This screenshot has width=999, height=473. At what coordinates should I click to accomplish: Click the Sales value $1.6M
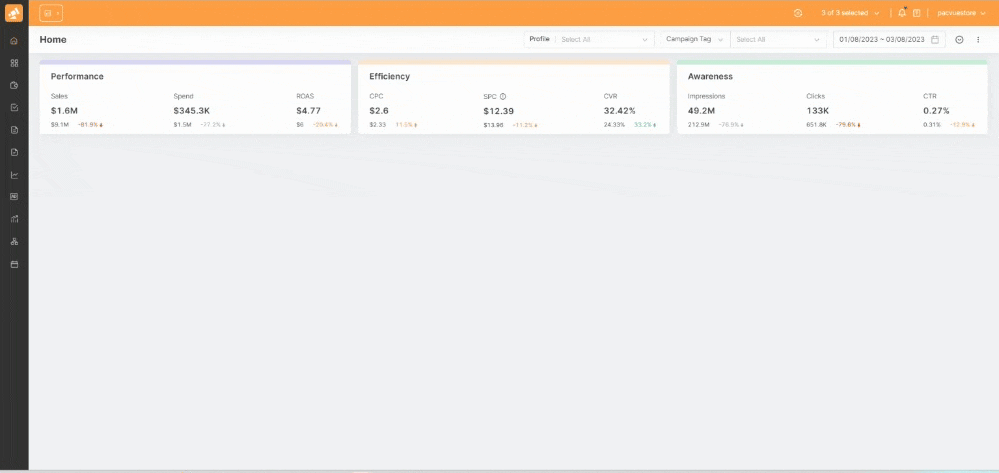coord(64,110)
